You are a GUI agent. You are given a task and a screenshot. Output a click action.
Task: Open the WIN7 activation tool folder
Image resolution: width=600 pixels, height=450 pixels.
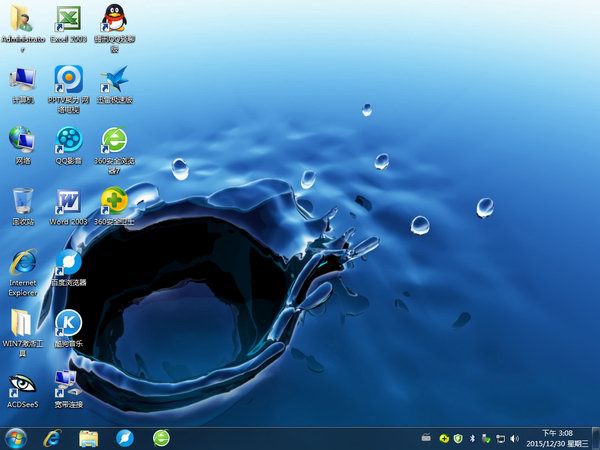[x=22, y=323]
